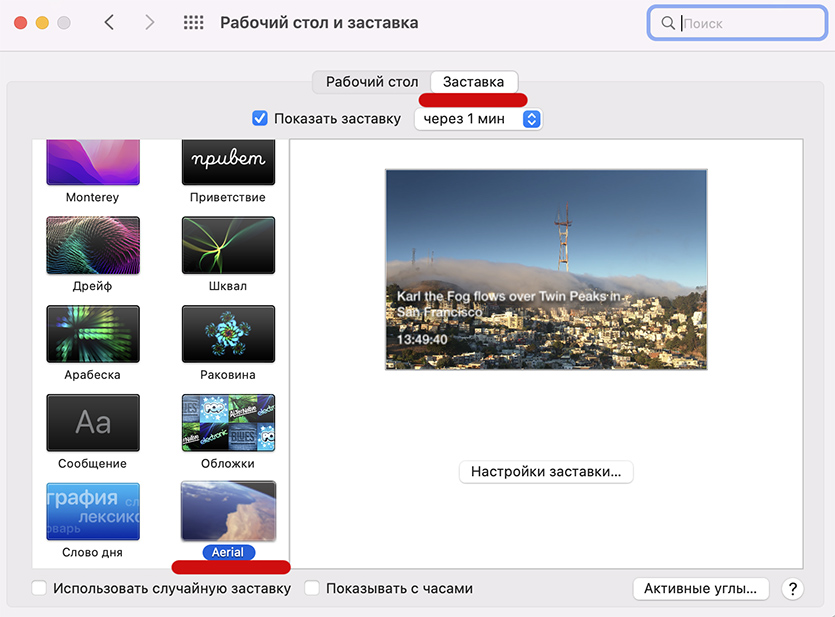Select the Слово дня screensaver icon
835x617 pixels.
point(92,511)
